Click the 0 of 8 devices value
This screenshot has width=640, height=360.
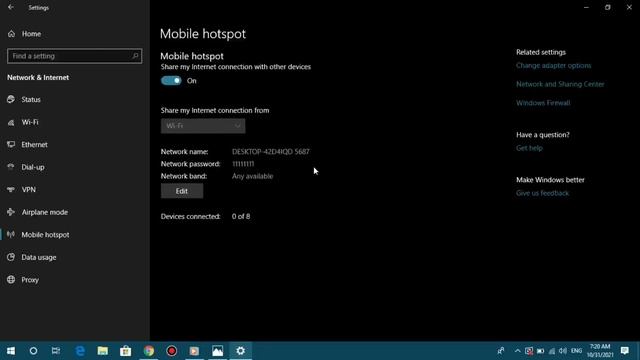(241, 216)
